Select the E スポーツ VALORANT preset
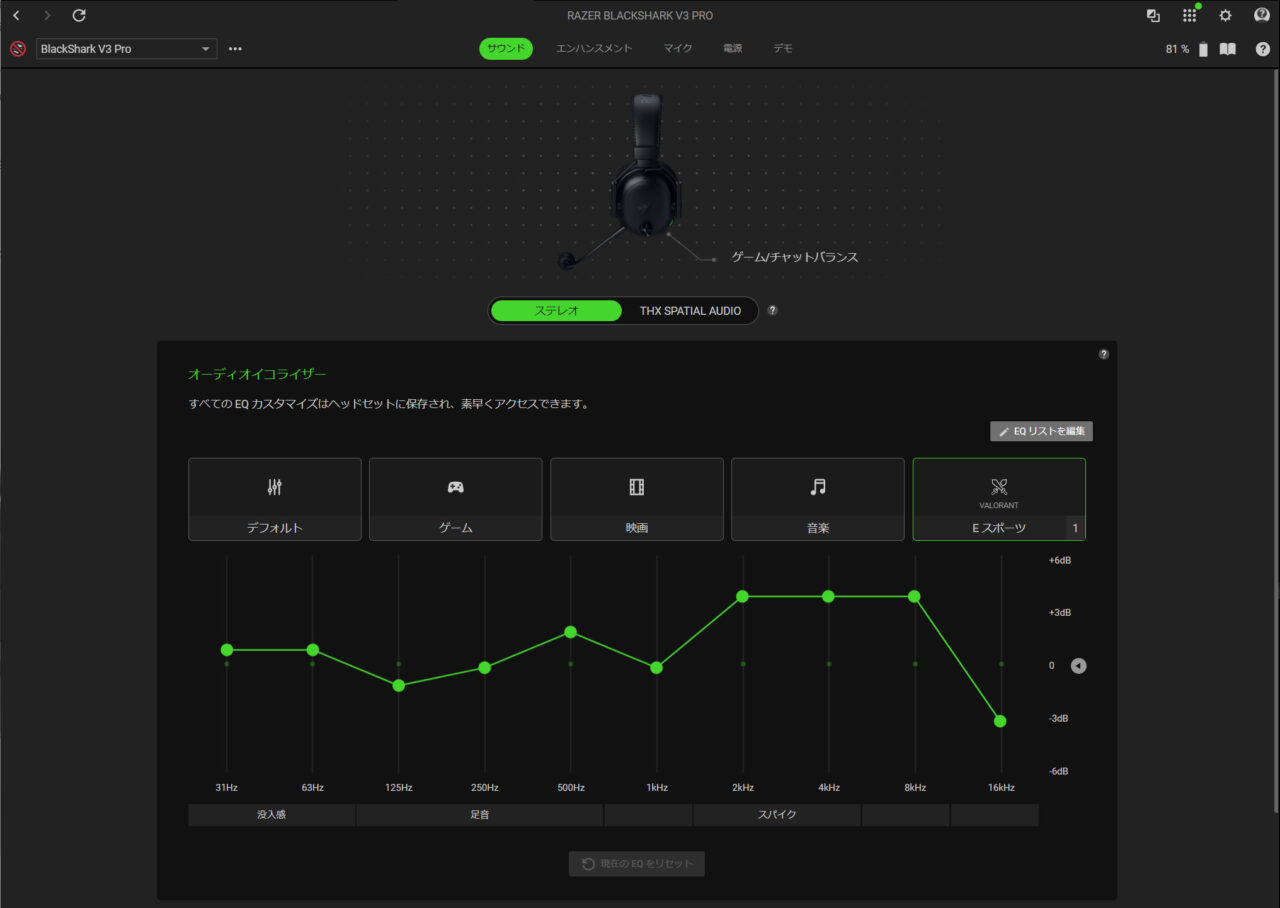This screenshot has width=1280, height=908. coord(999,499)
